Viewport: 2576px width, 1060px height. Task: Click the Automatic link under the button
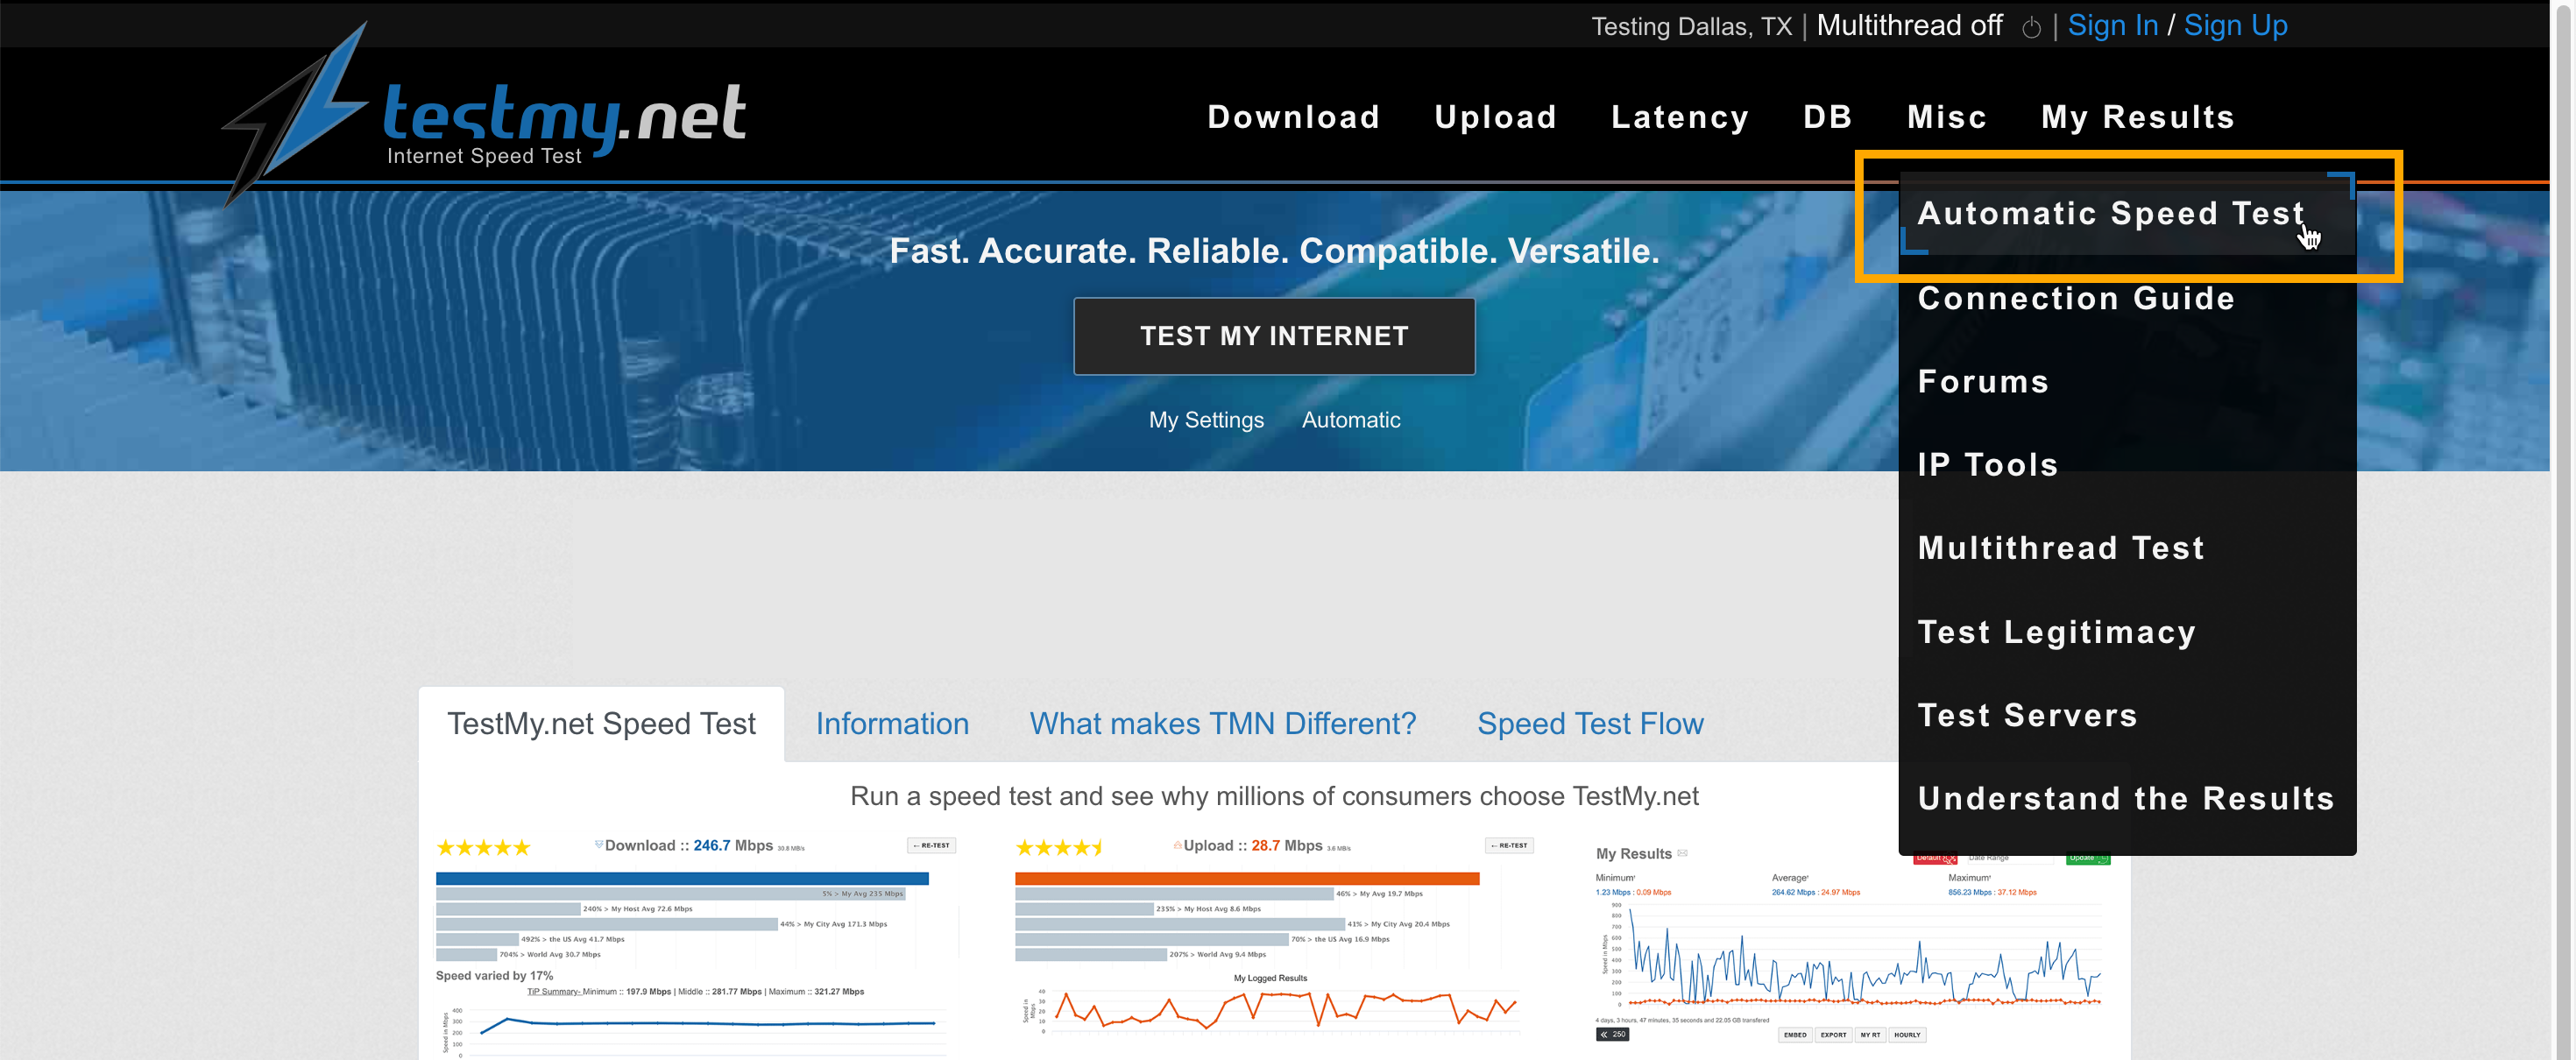[1350, 420]
